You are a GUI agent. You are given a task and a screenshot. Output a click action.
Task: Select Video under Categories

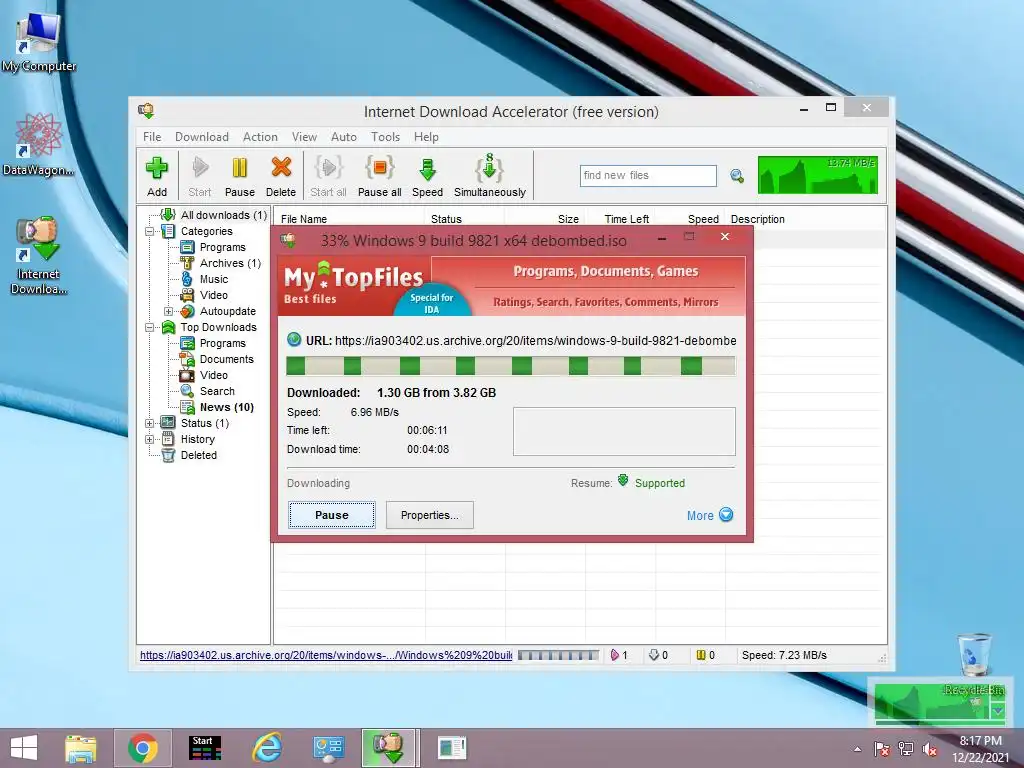pyautogui.click(x=214, y=295)
